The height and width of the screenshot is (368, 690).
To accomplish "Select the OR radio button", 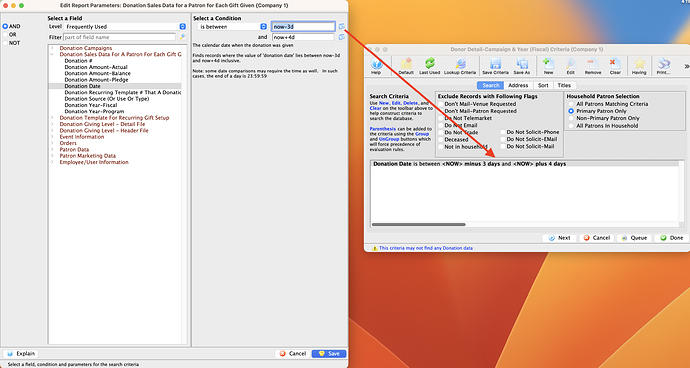I will coord(5,34).
